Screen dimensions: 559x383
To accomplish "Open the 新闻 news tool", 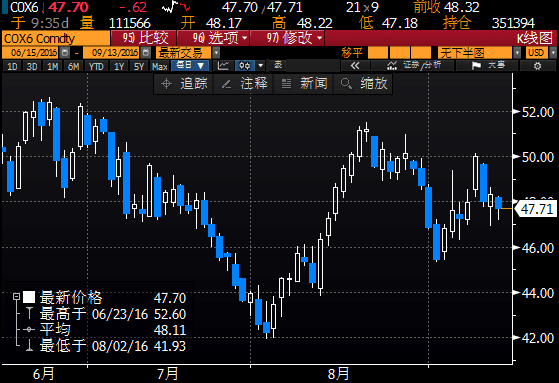I will tap(304, 84).
